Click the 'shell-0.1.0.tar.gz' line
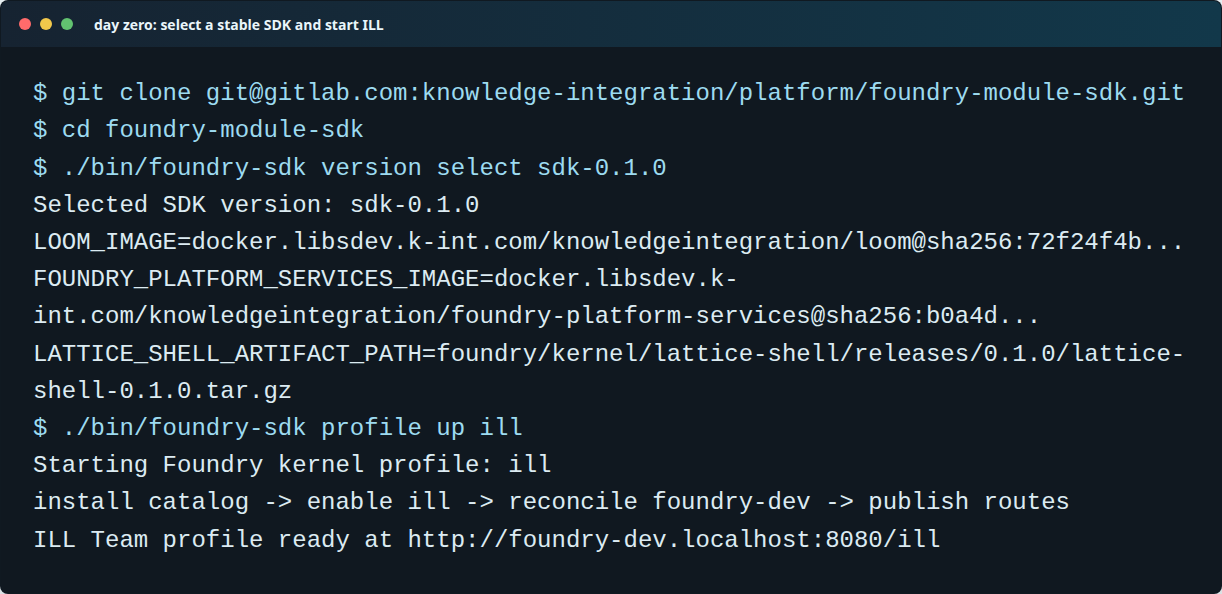The height and width of the screenshot is (594, 1222). (x=163, y=391)
